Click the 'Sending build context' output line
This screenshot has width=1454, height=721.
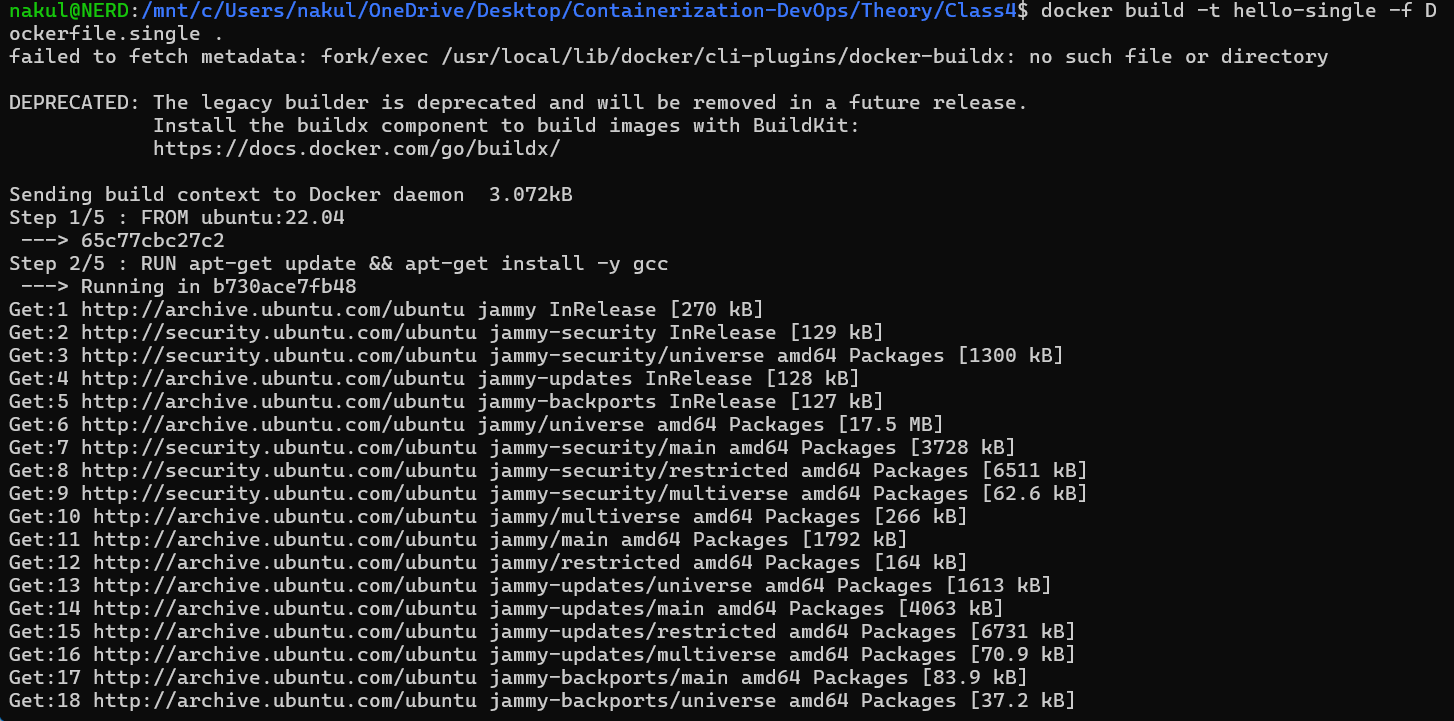[x=236, y=194]
